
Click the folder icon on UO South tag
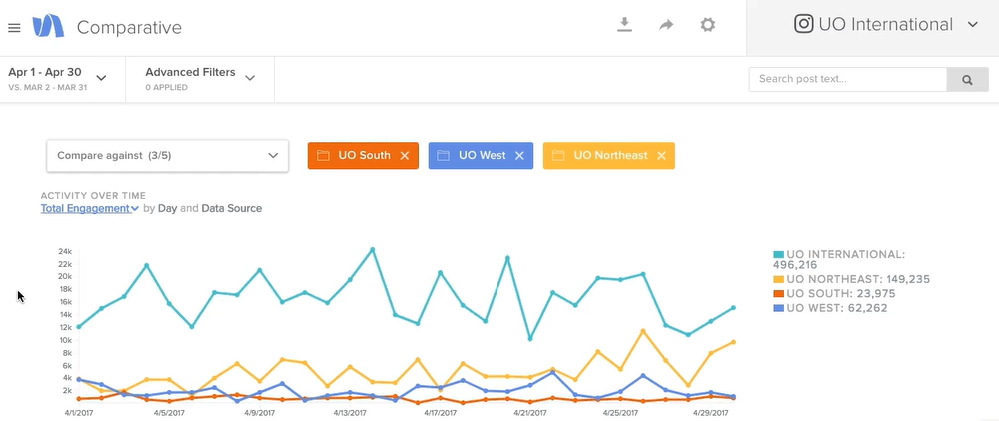[323, 156]
